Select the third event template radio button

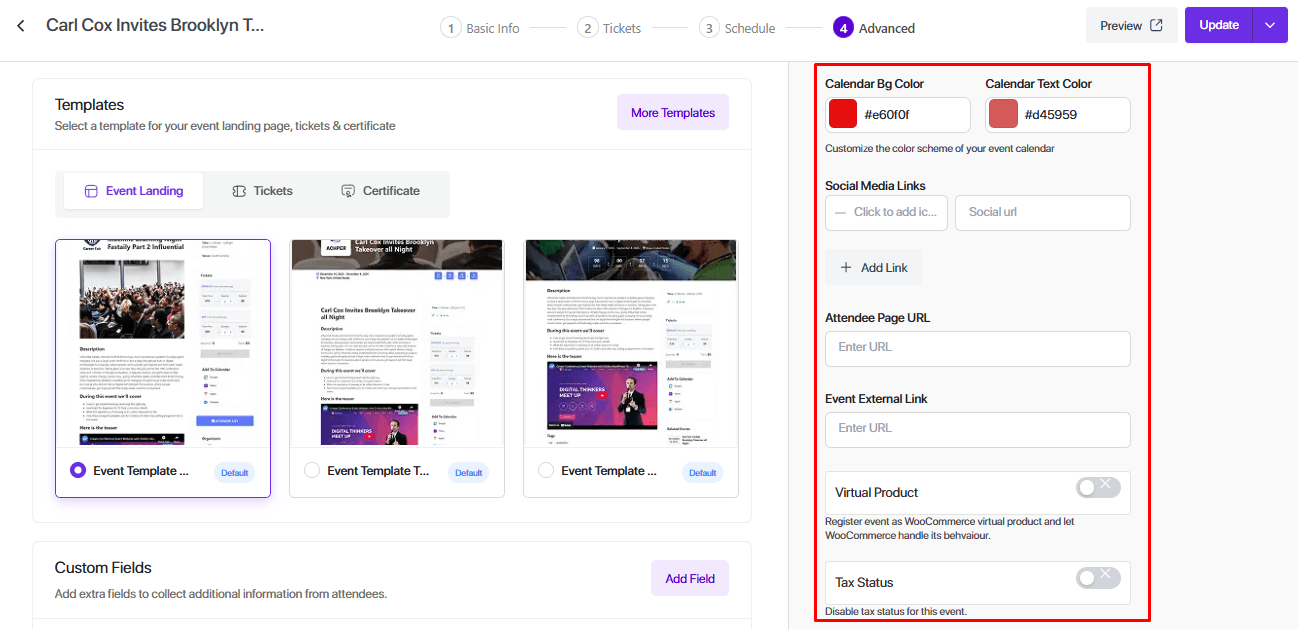click(x=546, y=470)
